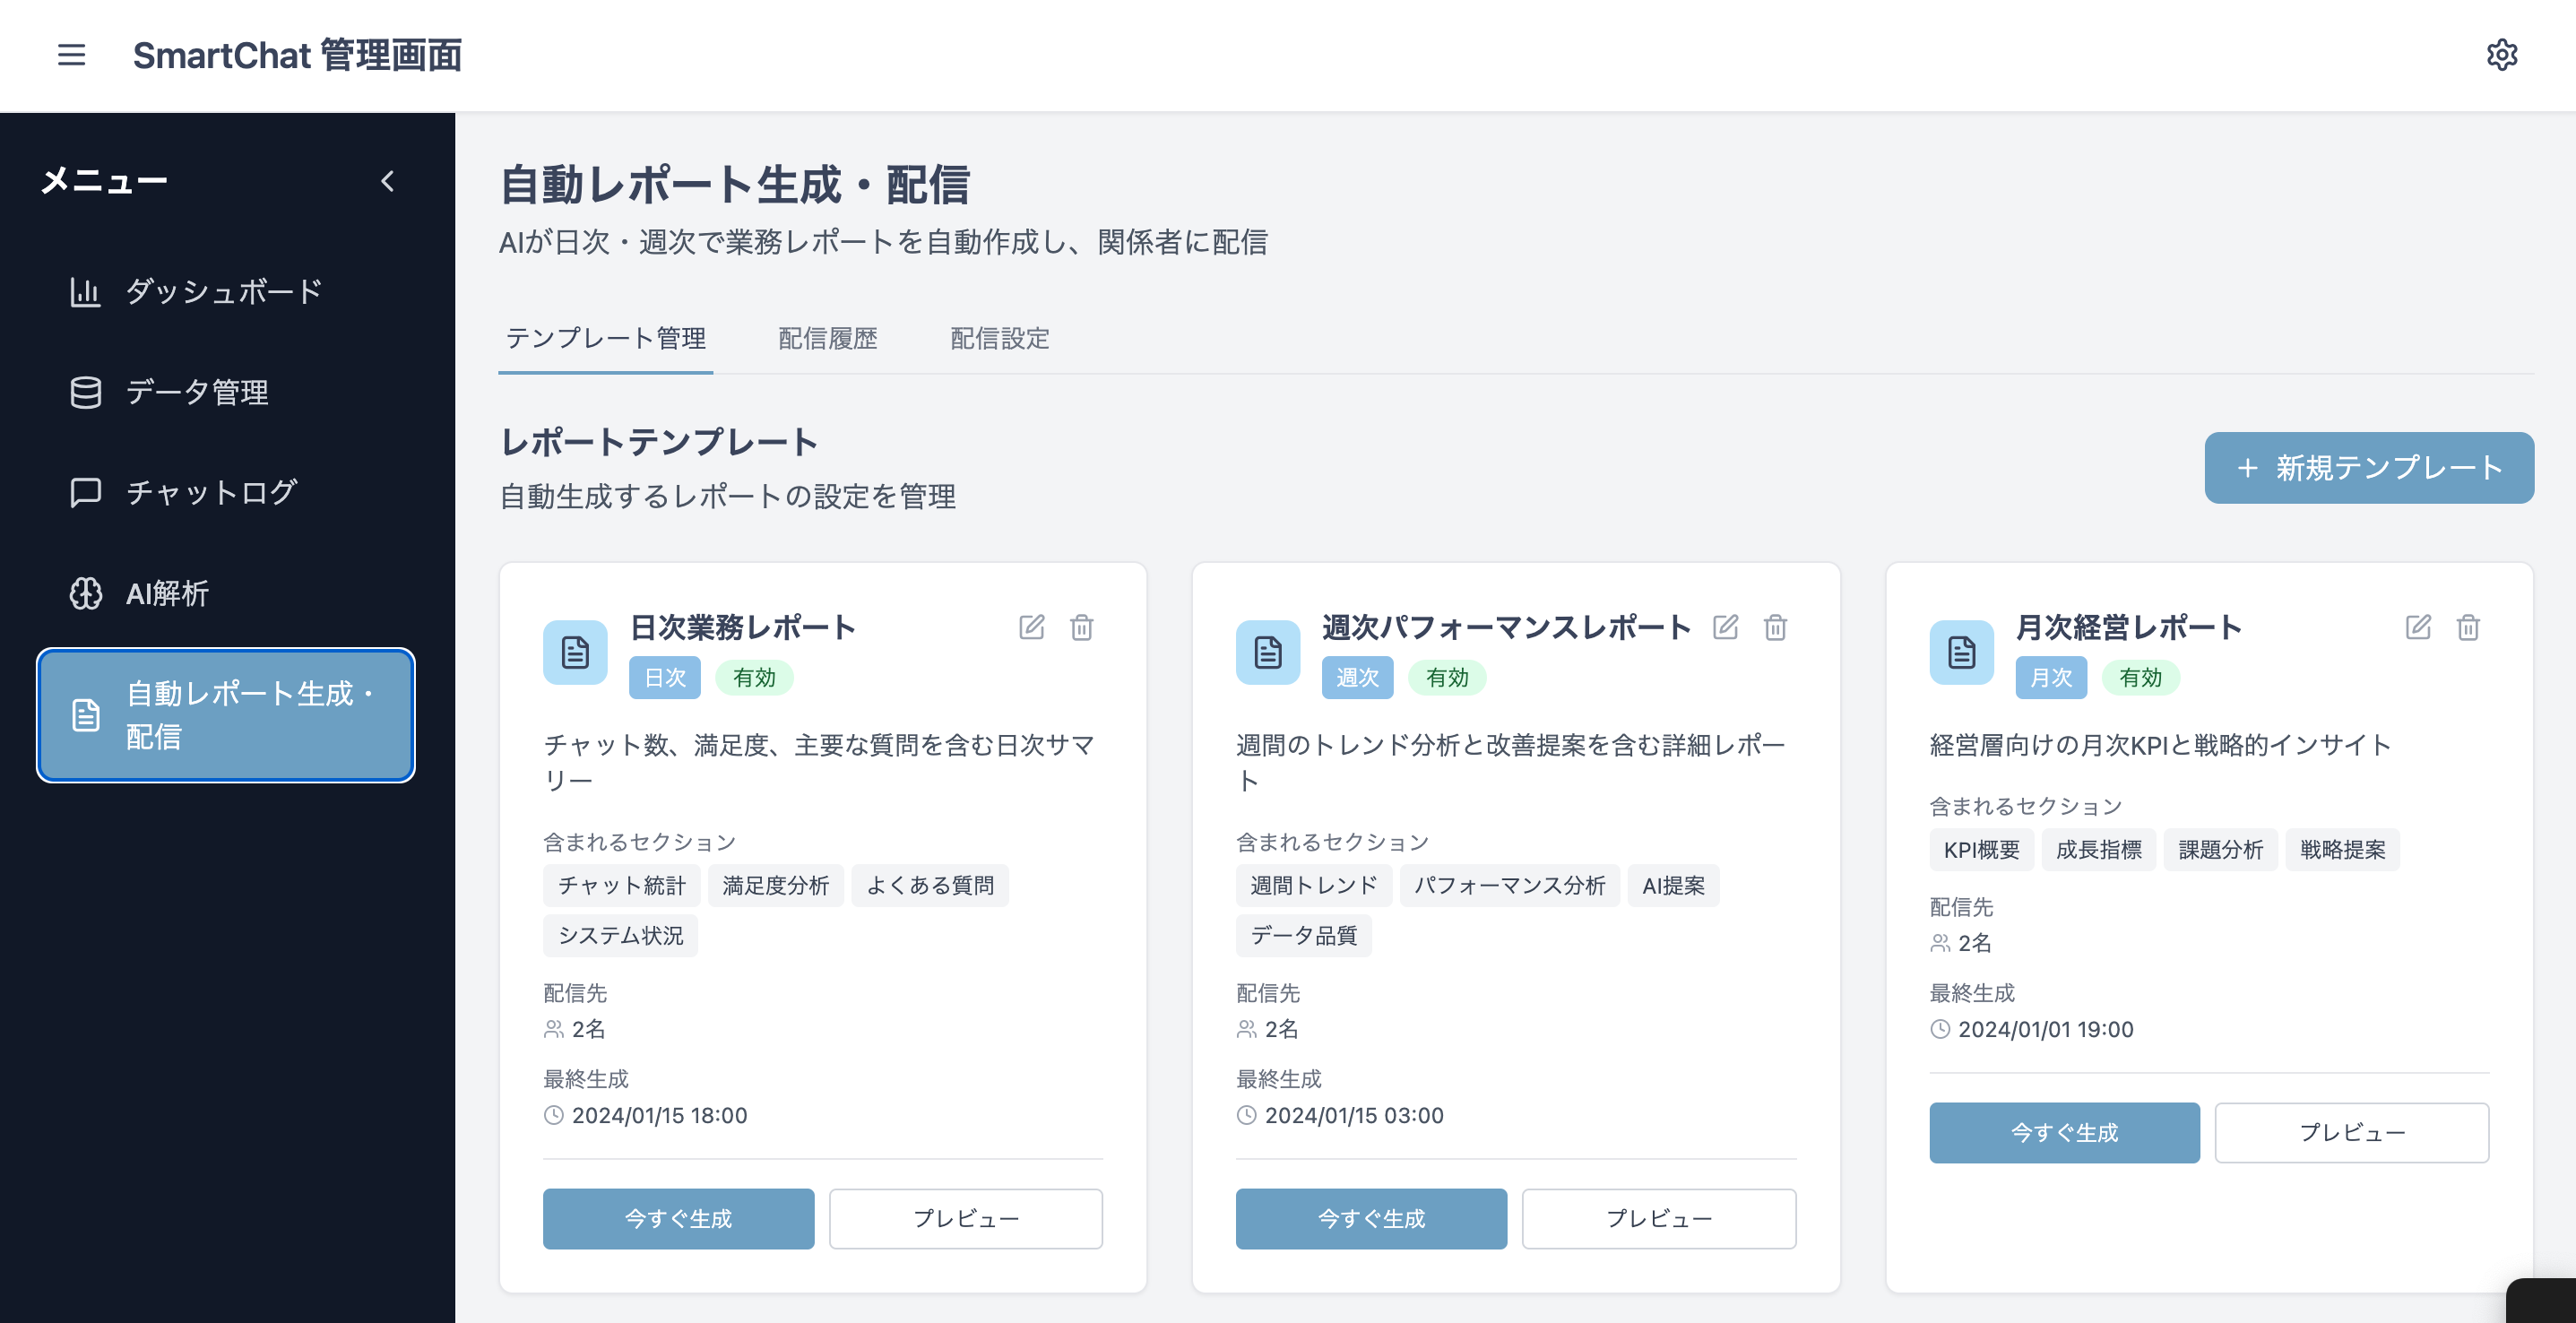2576x1323 pixels.
Task: Switch to the 配信履歴 tab
Action: 827,339
